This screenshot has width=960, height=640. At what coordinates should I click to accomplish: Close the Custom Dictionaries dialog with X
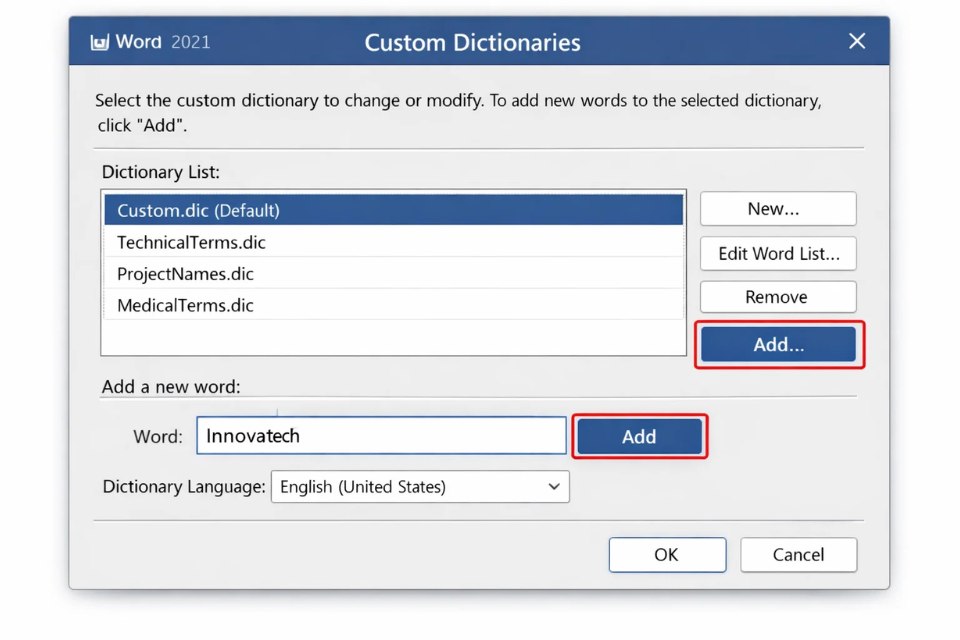point(857,41)
